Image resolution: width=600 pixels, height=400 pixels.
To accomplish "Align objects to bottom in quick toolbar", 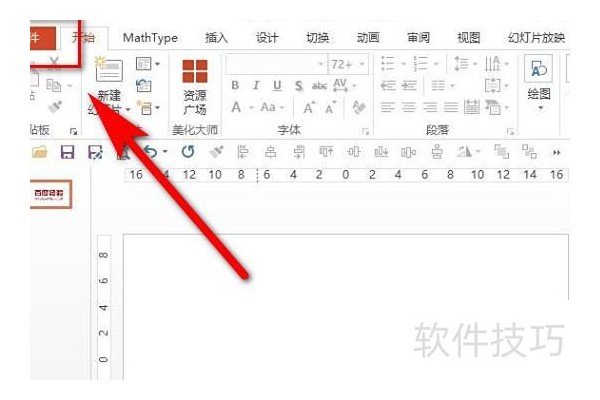I will point(381,152).
